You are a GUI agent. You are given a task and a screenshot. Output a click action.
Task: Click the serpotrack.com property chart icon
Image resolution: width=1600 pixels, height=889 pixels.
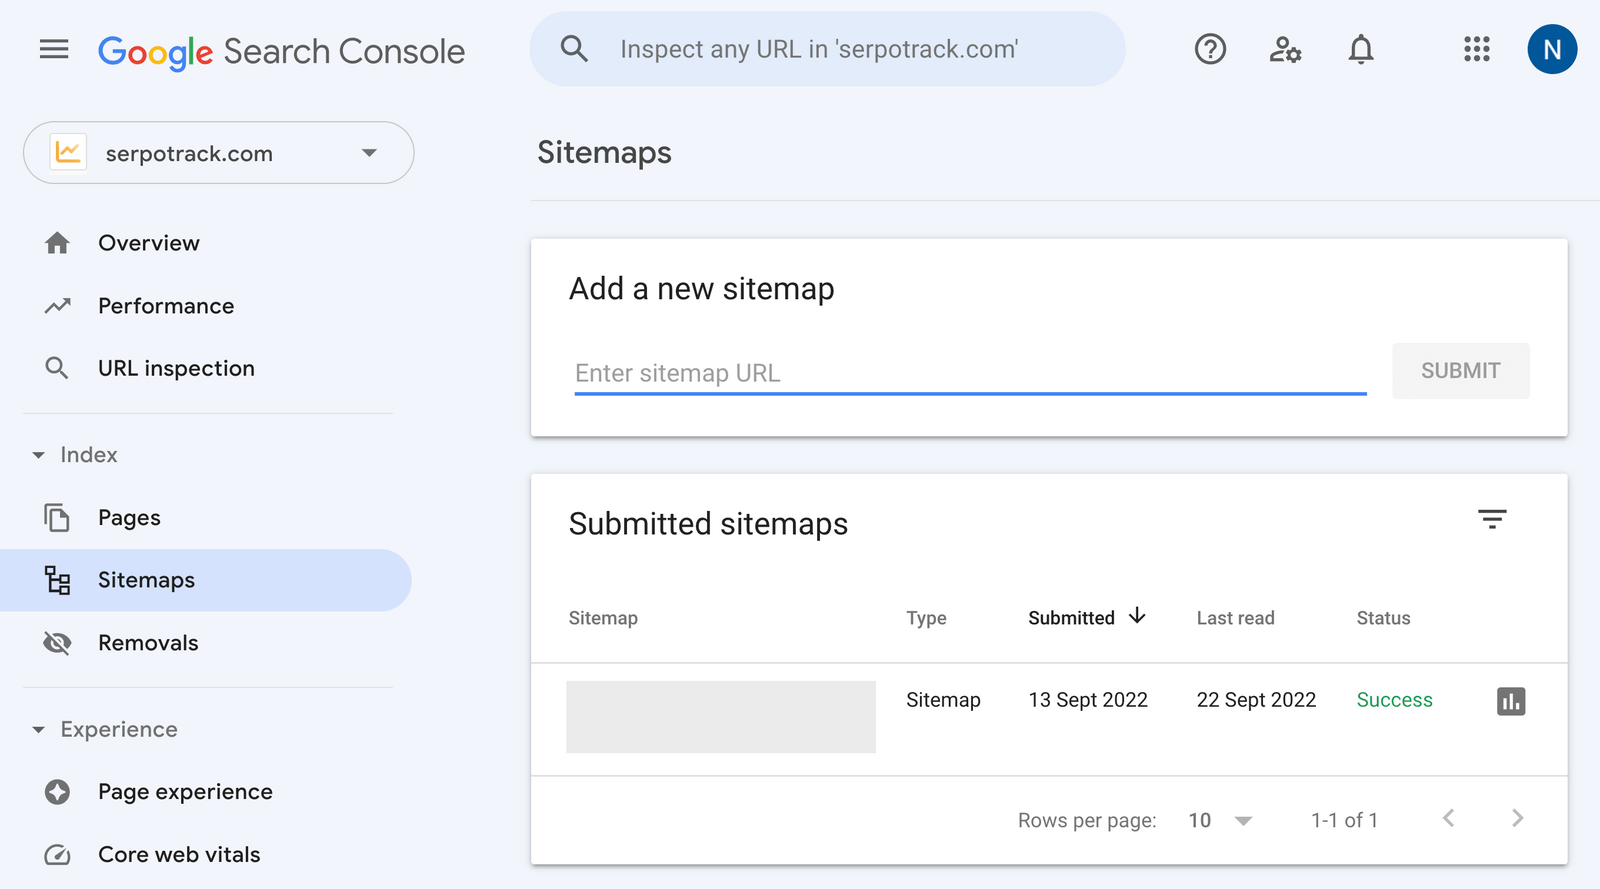[68, 152]
